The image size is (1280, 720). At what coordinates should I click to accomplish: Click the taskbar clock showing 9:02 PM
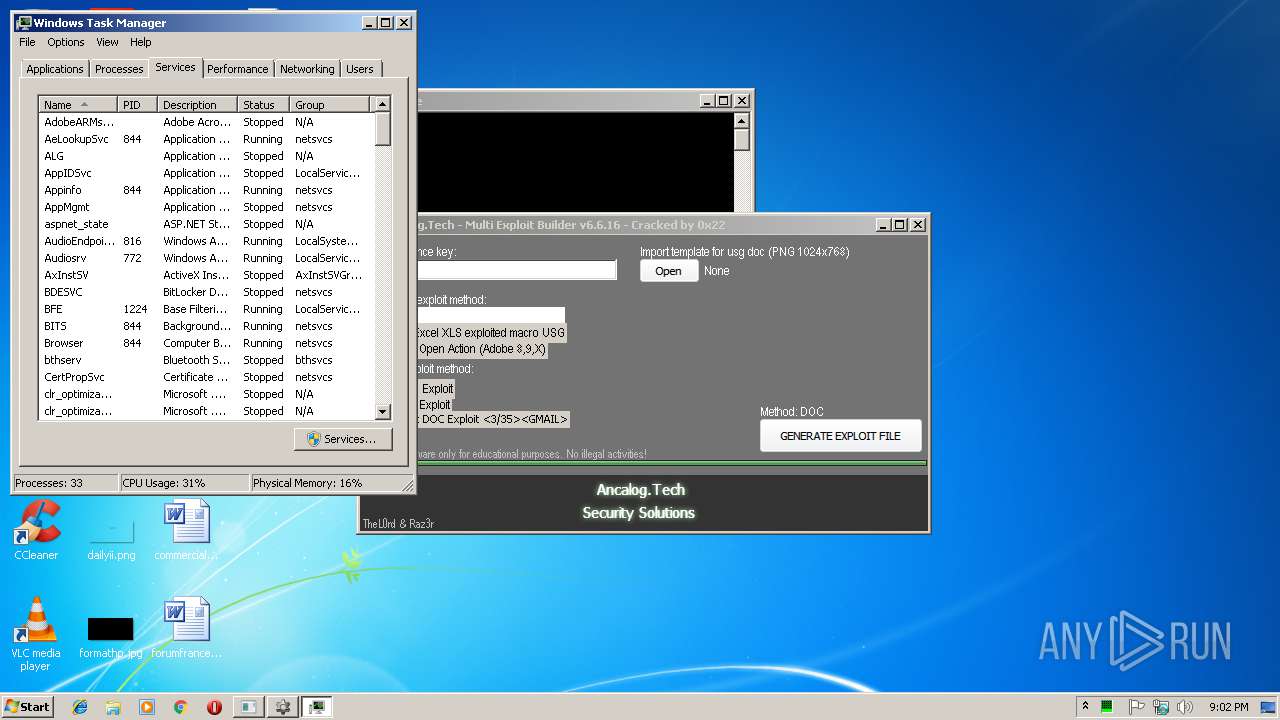(x=1228, y=707)
